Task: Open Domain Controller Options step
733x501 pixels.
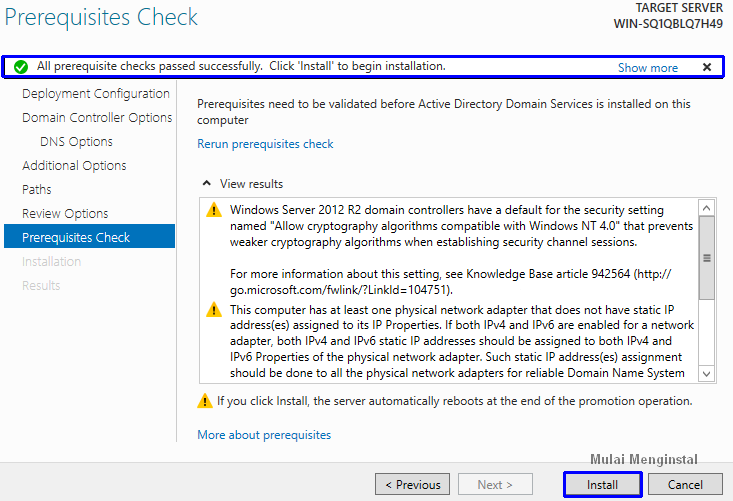Action: [x=97, y=118]
